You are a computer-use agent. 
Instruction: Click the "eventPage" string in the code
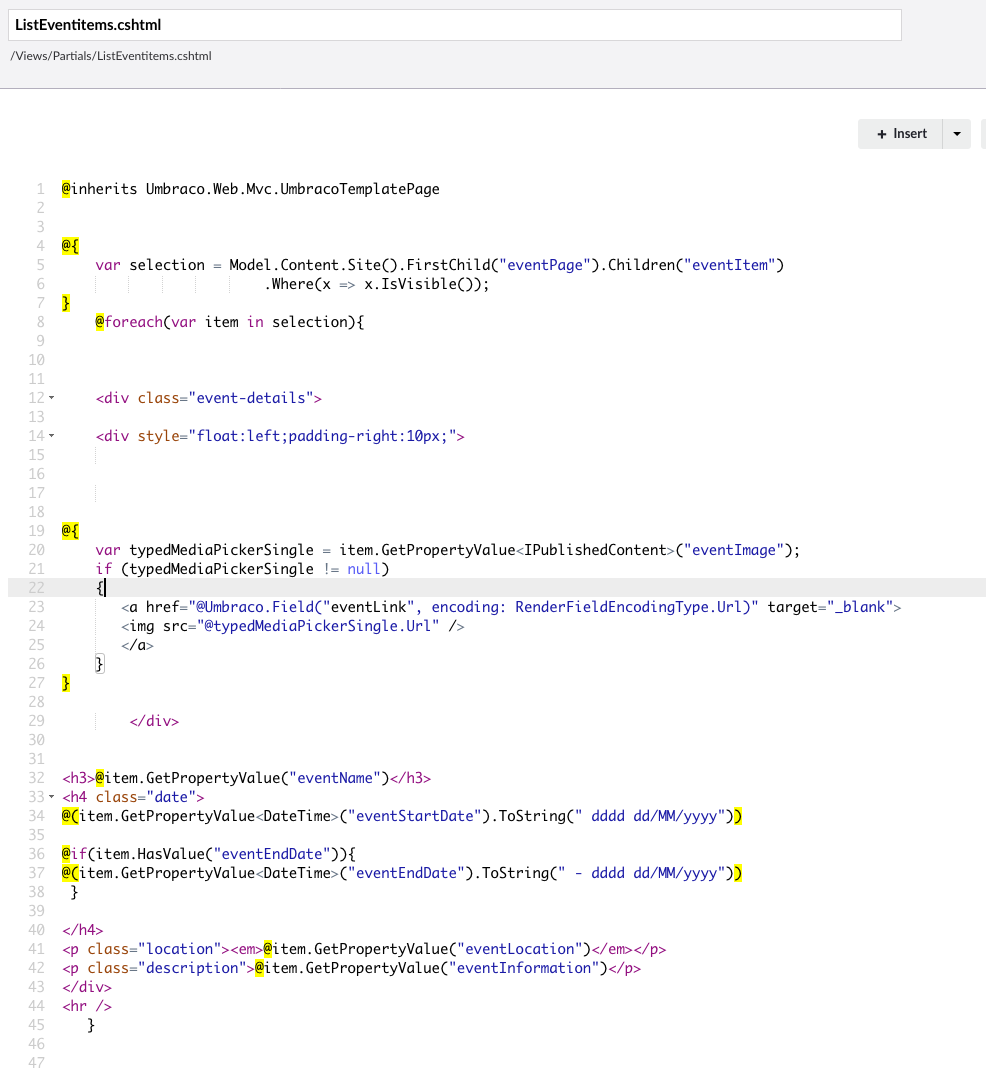pos(544,265)
